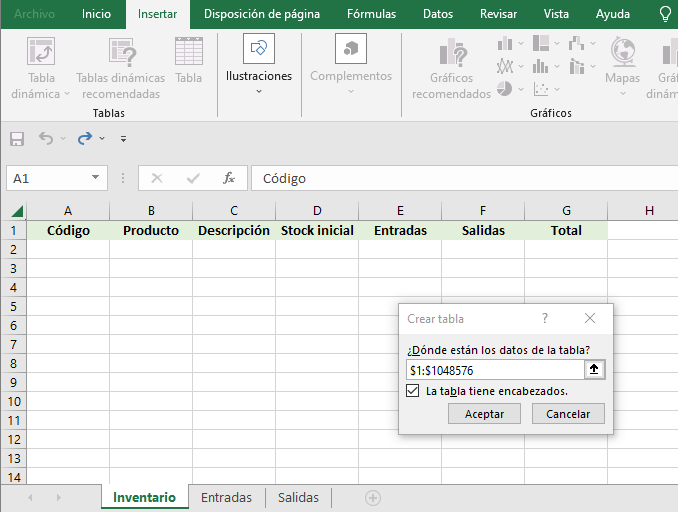
Task: Click the Redo arrow icon
Action: pos(85,138)
